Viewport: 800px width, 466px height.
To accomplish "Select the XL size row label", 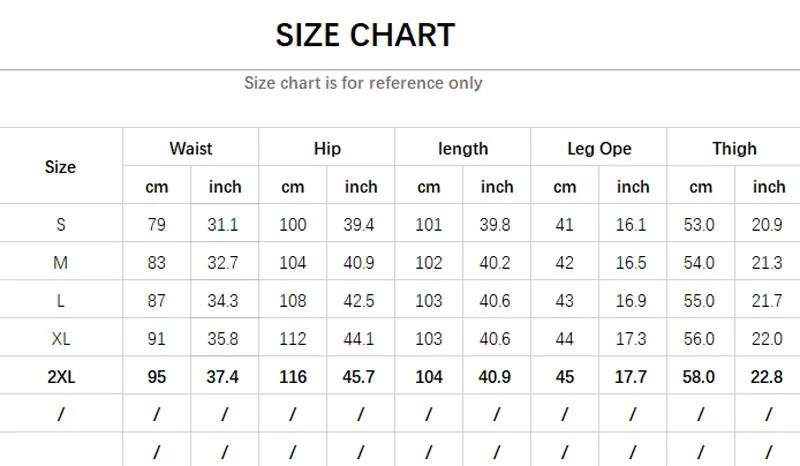I will [60, 339].
